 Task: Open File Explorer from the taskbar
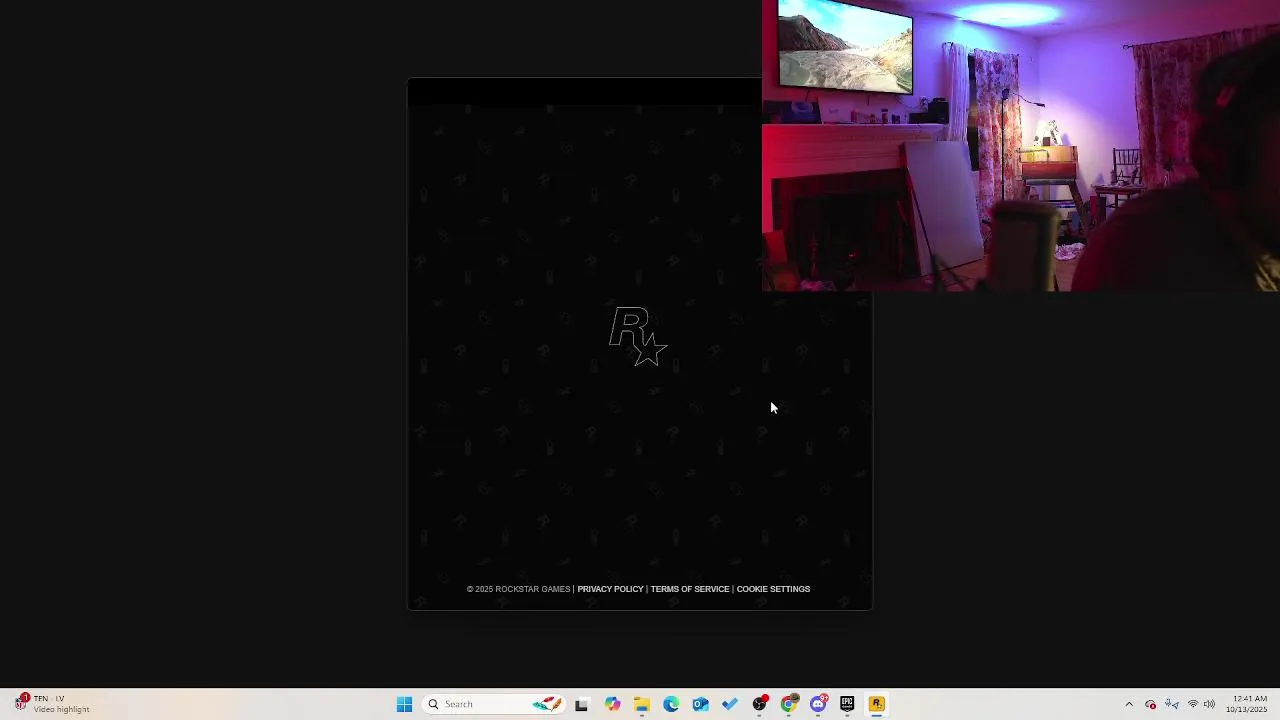(641, 704)
